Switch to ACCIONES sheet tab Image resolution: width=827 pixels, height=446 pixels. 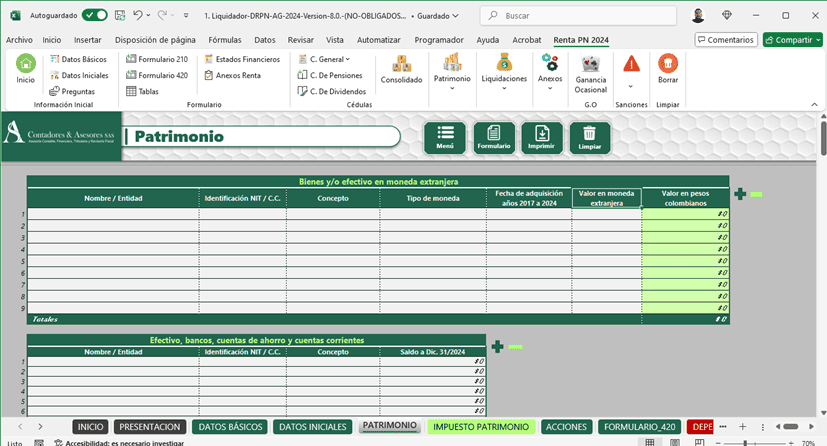(x=566, y=426)
